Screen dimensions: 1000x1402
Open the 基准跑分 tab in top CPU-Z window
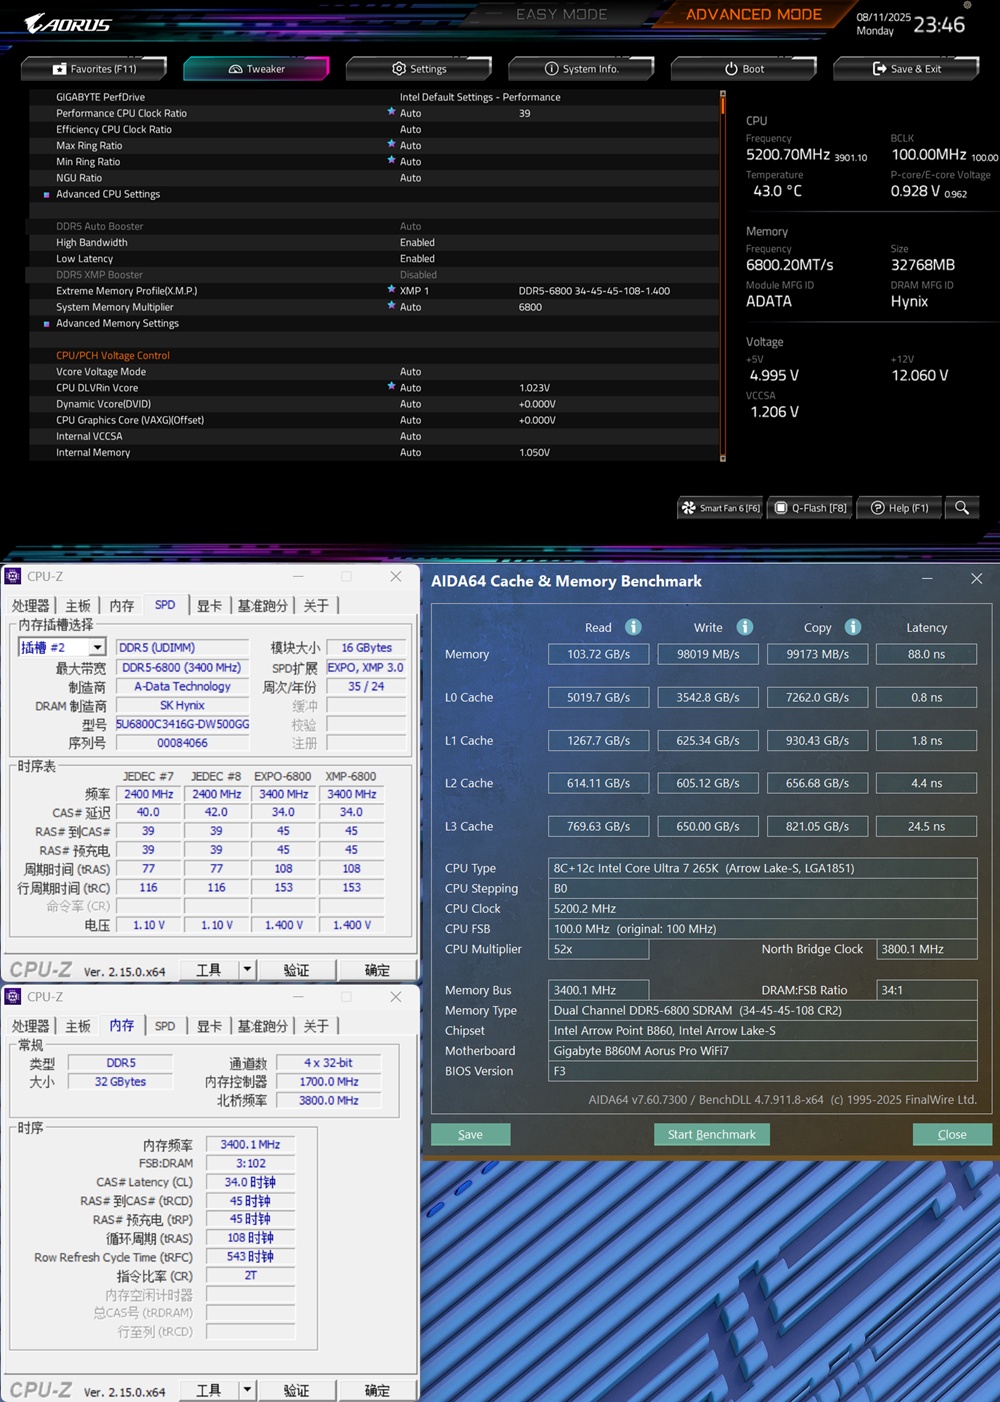262,605
